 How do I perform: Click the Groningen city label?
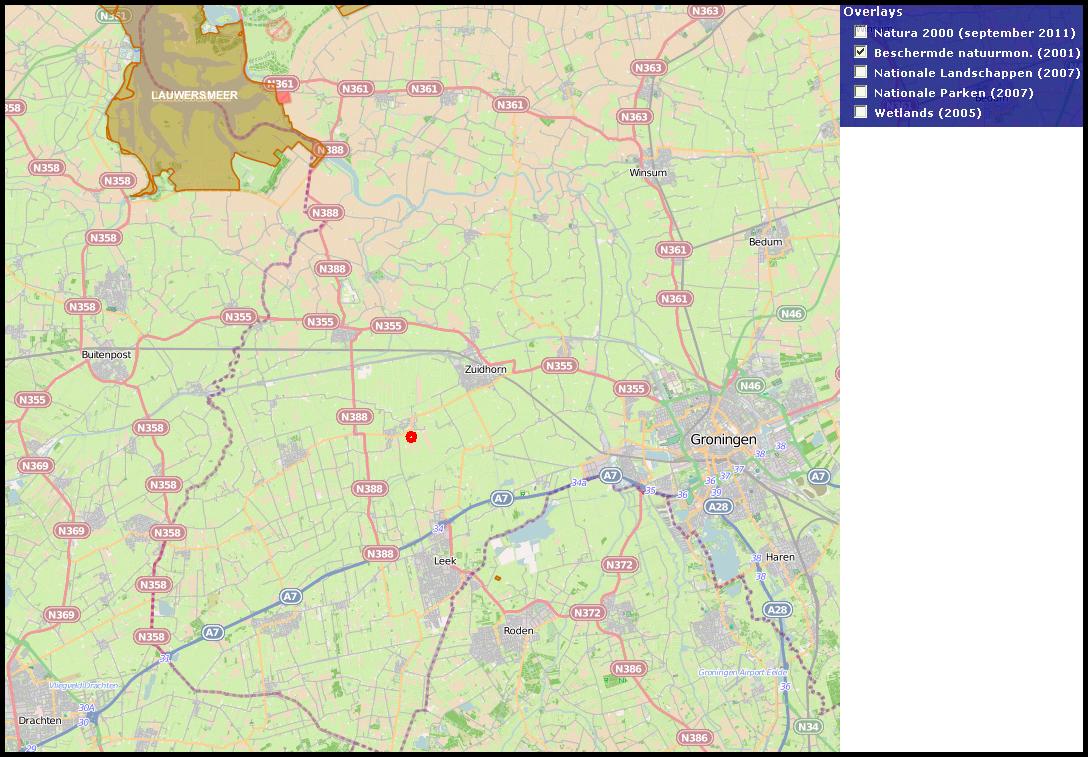[x=723, y=440]
